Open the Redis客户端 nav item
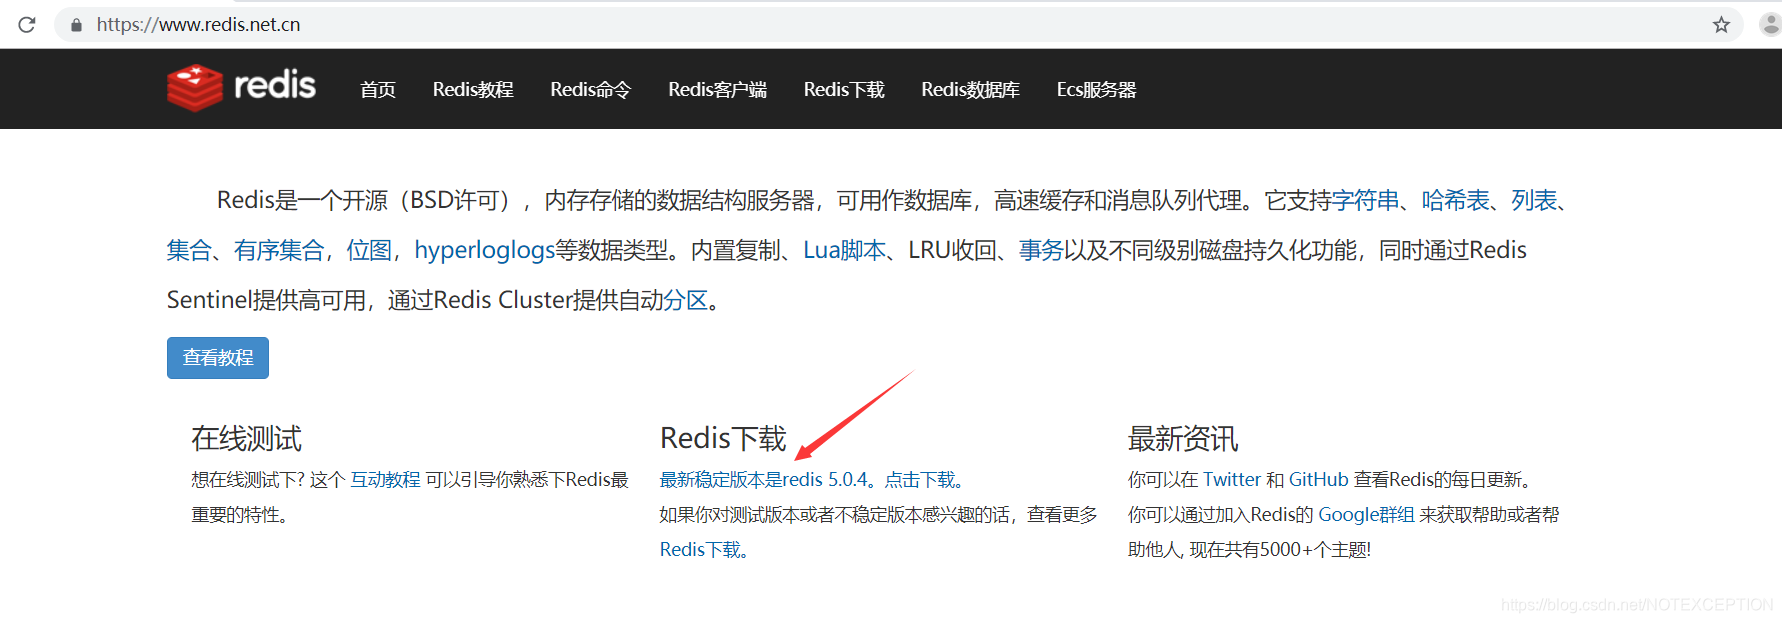 pos(718,90)
